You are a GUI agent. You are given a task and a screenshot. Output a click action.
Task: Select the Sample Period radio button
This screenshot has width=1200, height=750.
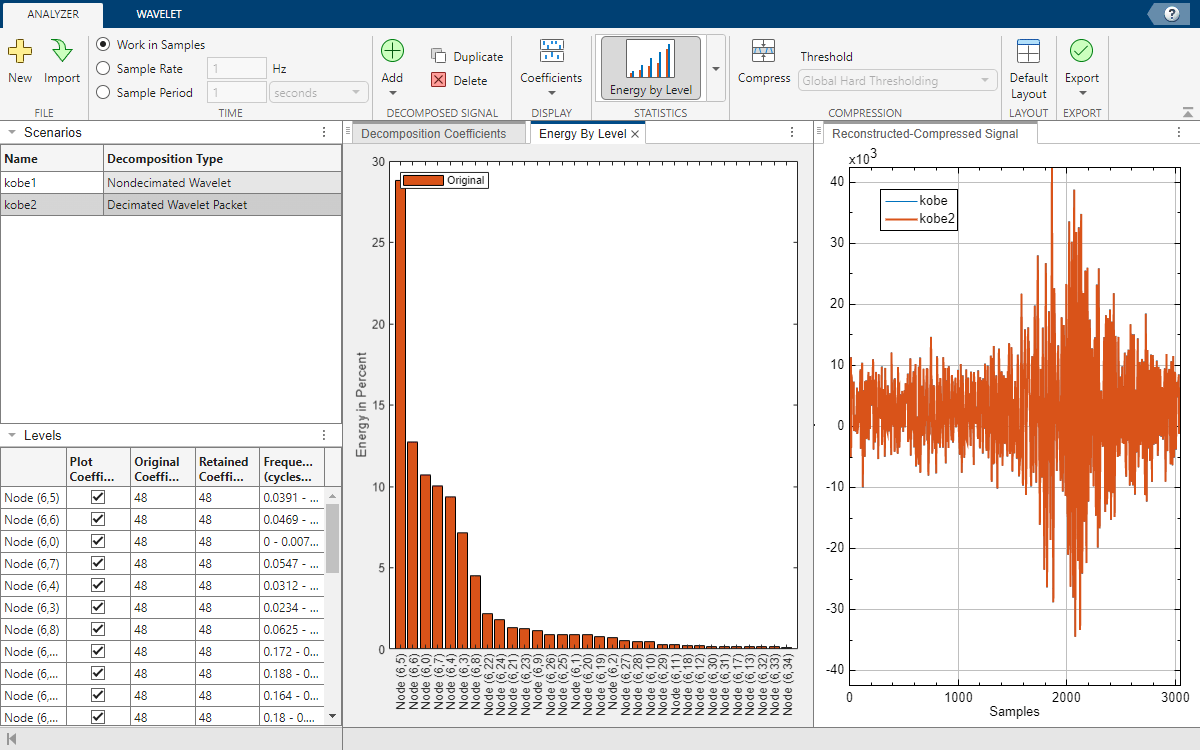coord(103,93)
